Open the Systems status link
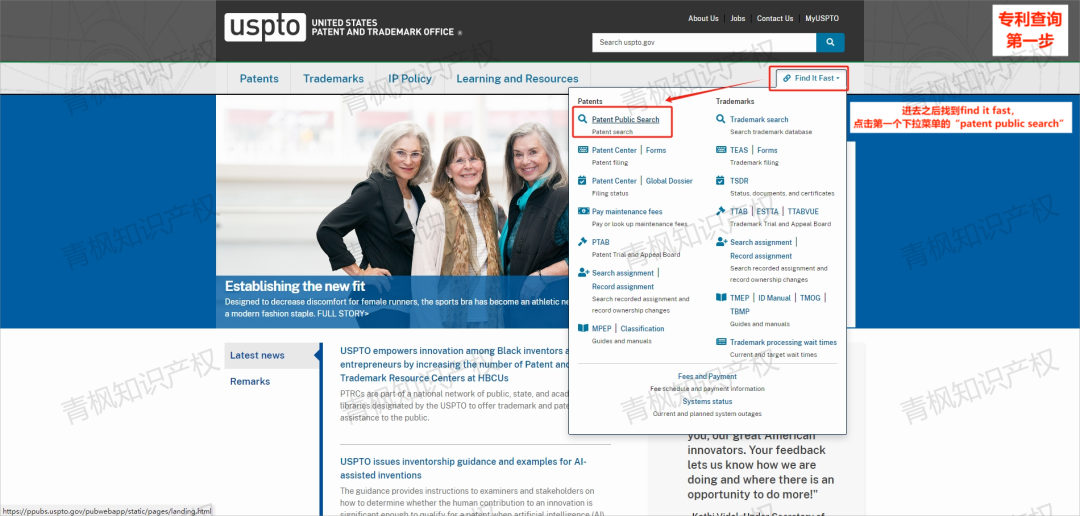 tap(707, 401)
